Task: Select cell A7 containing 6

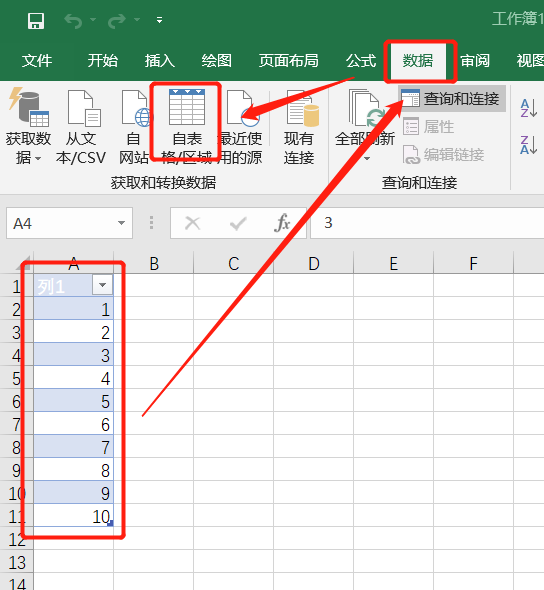Action: point(74,423)
